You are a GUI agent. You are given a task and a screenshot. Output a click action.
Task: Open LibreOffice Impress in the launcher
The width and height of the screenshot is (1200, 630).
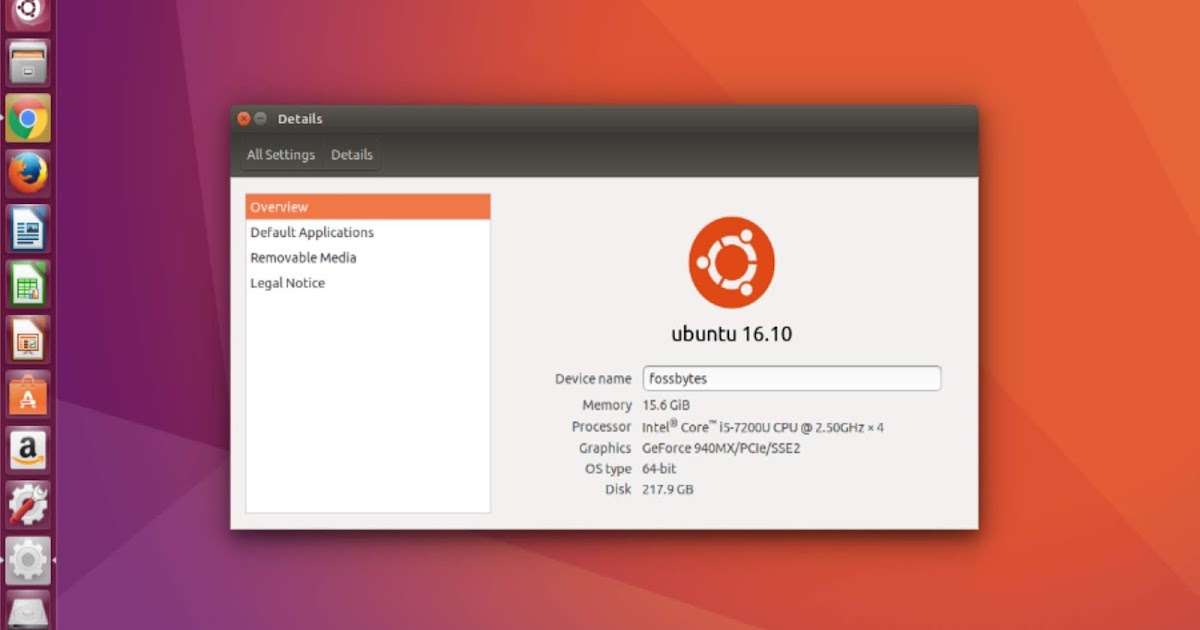pyautogui.click(x=28, y=340)
